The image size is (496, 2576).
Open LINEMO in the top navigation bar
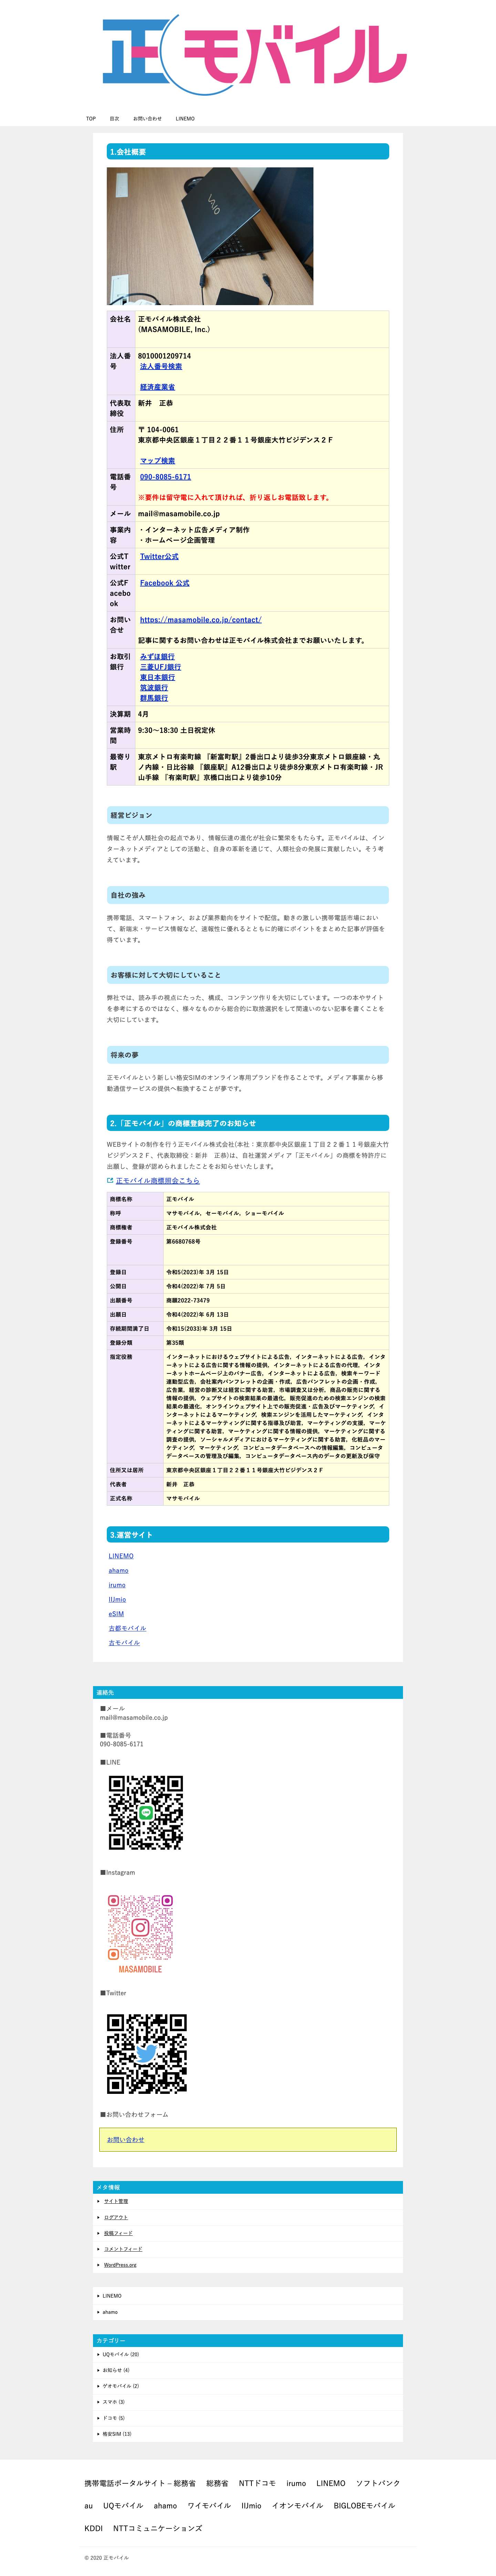click(185, 119)
